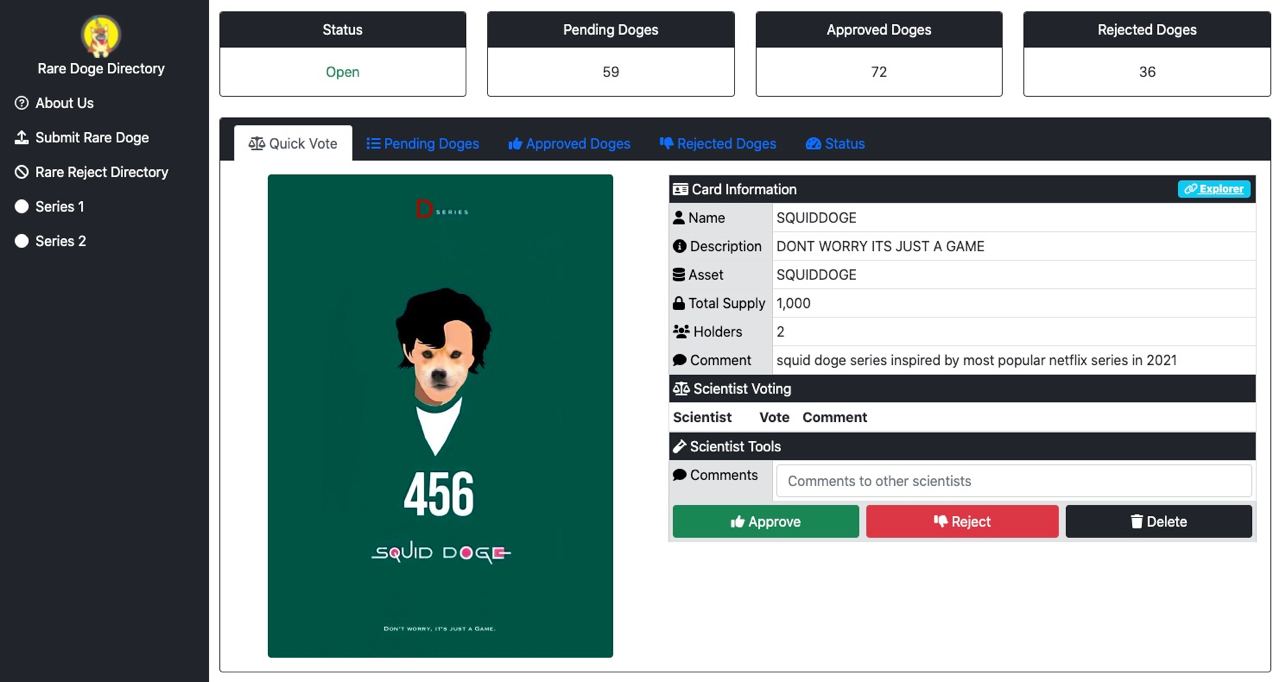Image resolution: width=1280 pixels, height=682 pixels.
Task: Click the Name value SQUIDDOGE
Action: [816, 217]
